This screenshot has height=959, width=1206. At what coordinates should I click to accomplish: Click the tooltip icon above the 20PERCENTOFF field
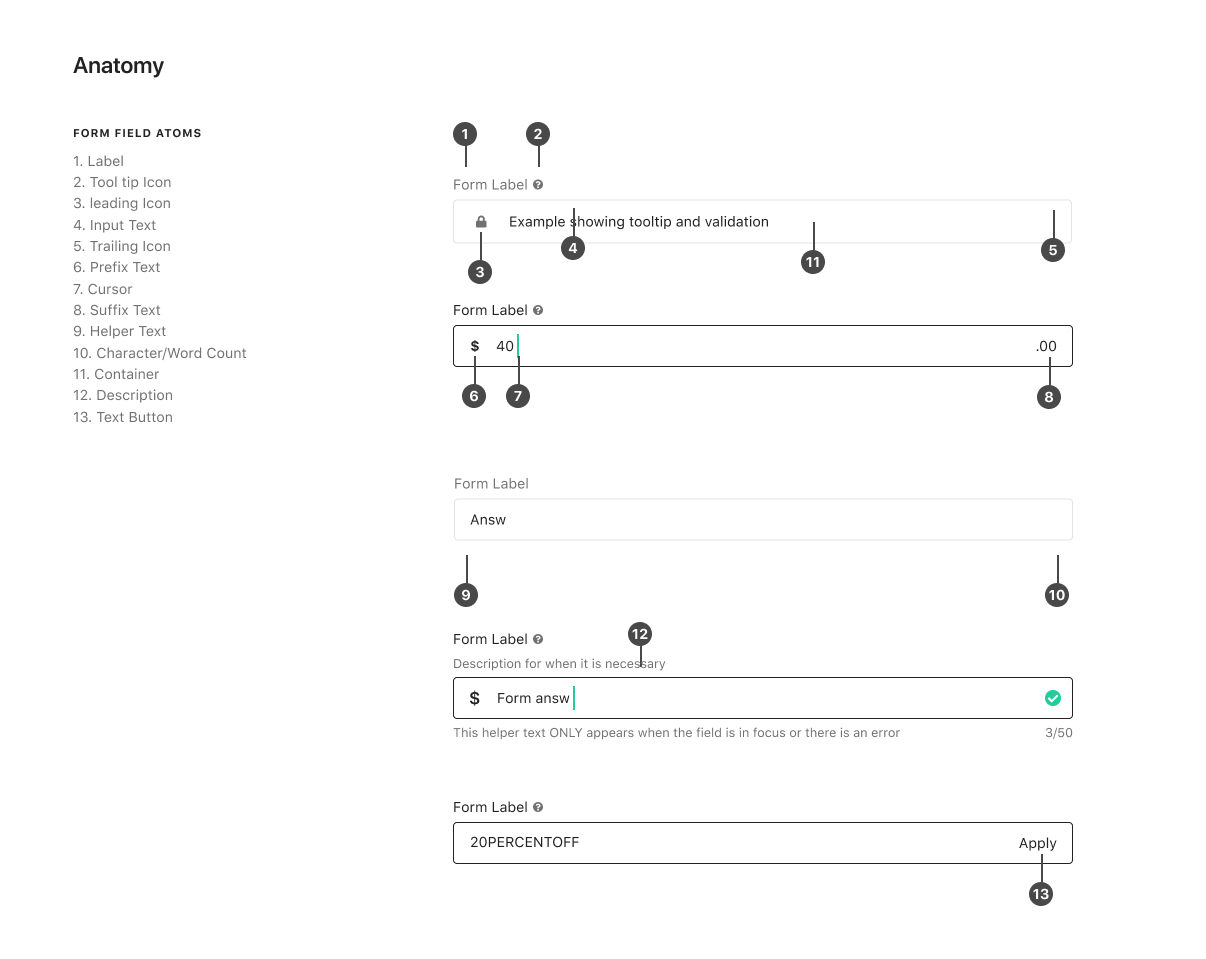coord(538,807)
